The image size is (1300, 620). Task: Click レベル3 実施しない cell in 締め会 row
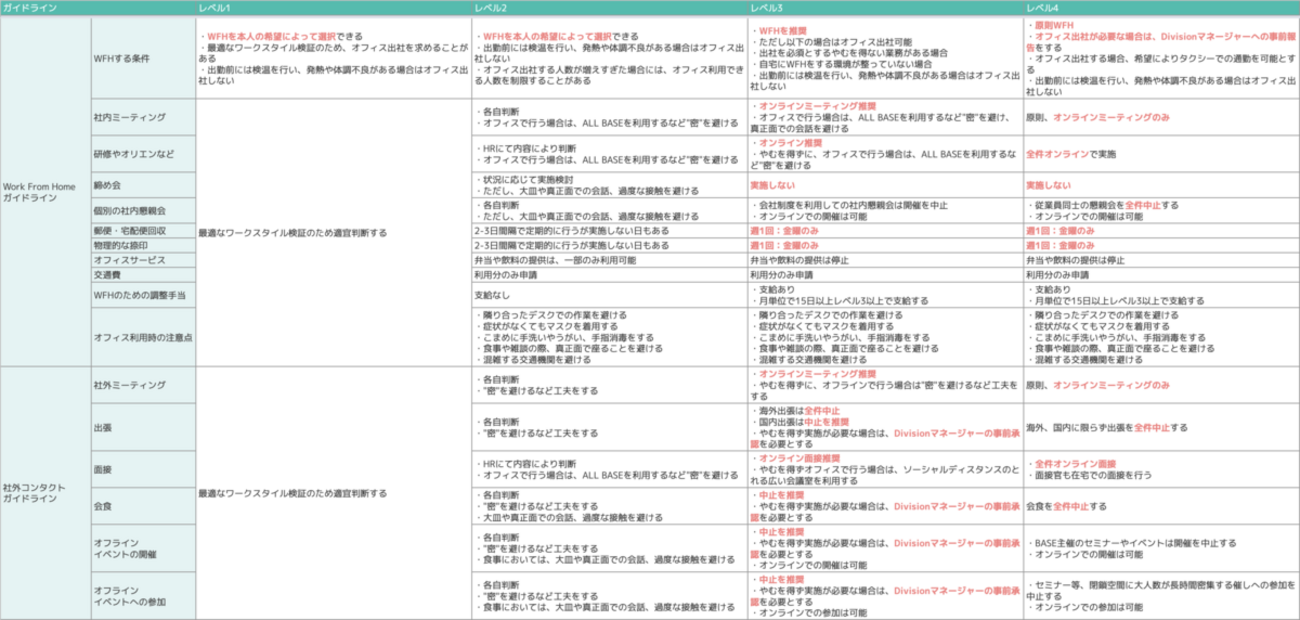[885, 186]
